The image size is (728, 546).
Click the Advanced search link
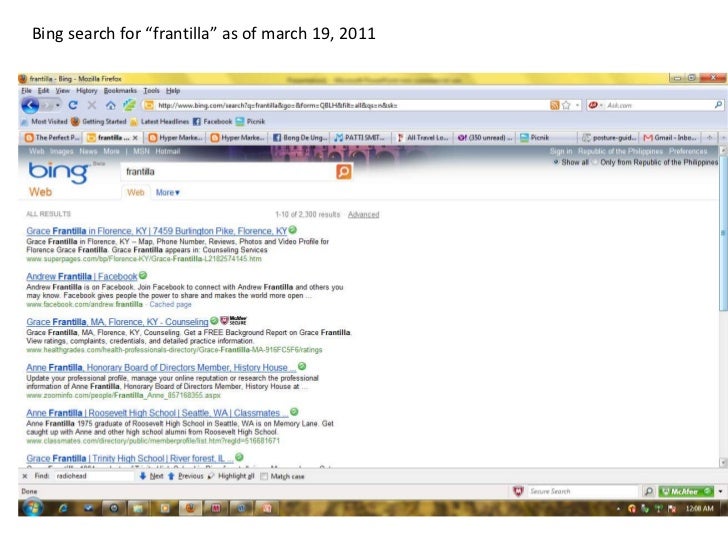(364, 214)
